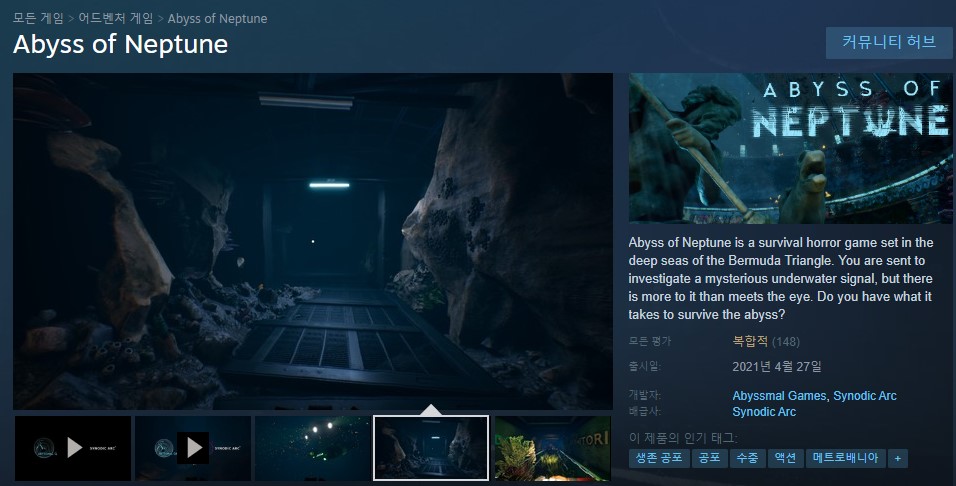The image size is (956, 486).
Task: Play the first trailer video thumbnail
Action: [x=73, y=448]
